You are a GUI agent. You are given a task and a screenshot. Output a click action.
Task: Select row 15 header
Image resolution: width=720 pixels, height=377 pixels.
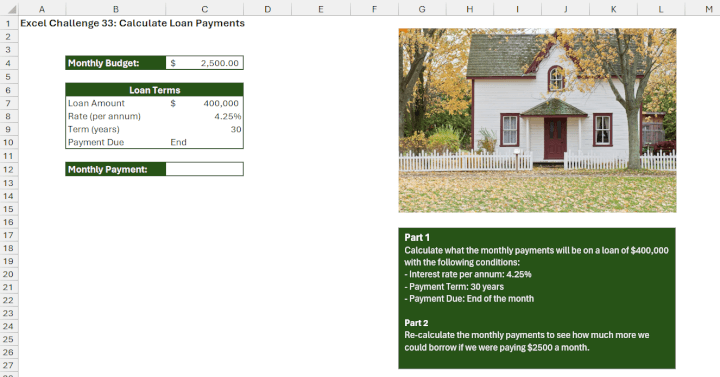click(x=9, y=209)
